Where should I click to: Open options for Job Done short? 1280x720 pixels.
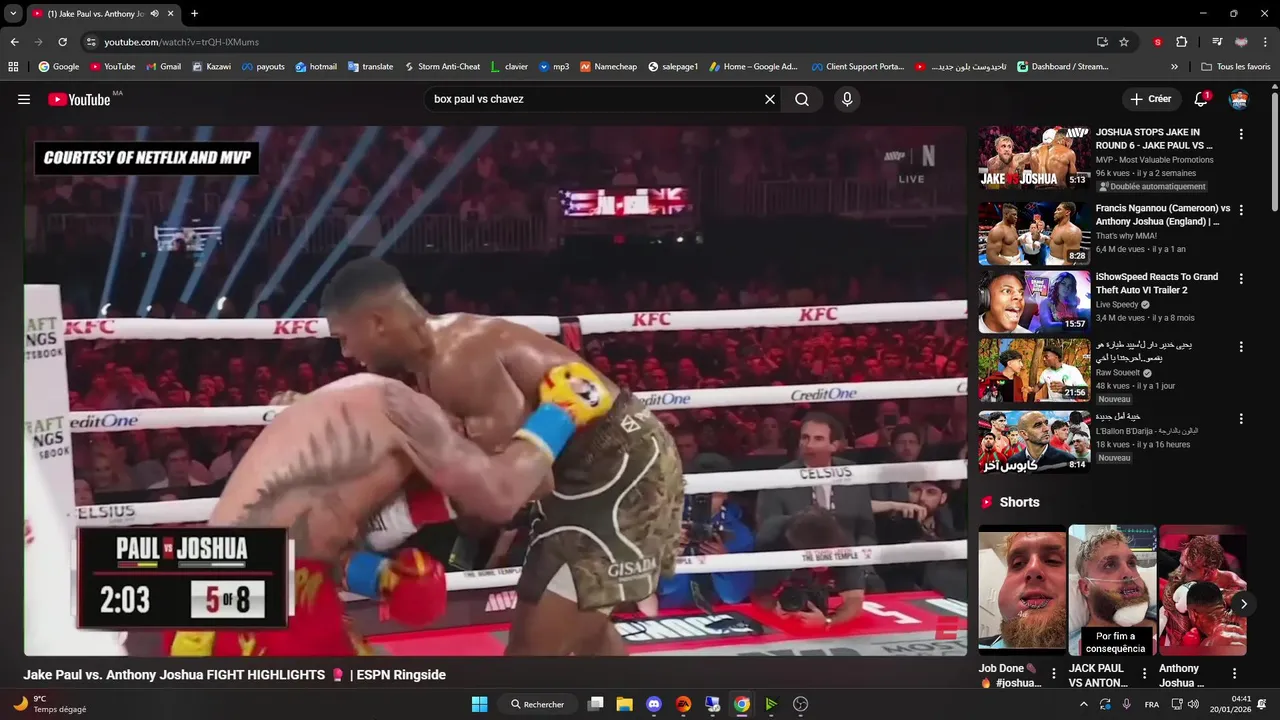[1053, 674]
